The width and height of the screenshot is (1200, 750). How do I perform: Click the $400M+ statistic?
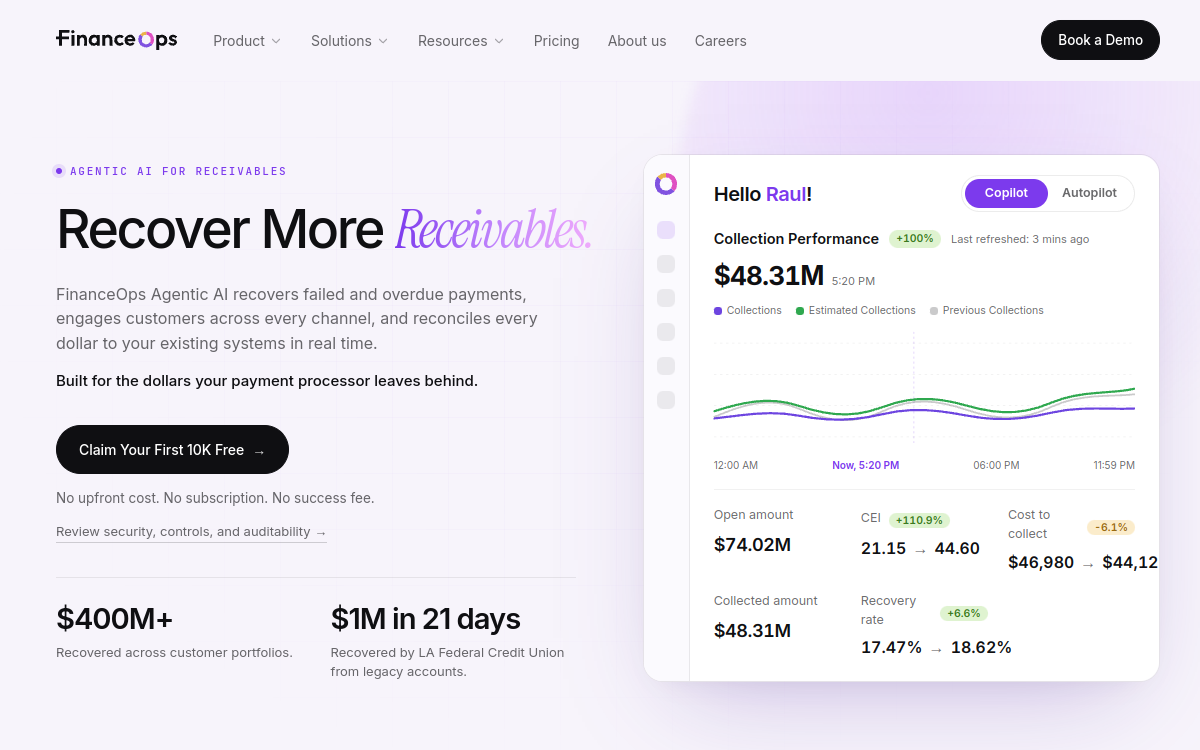(115, 619)
